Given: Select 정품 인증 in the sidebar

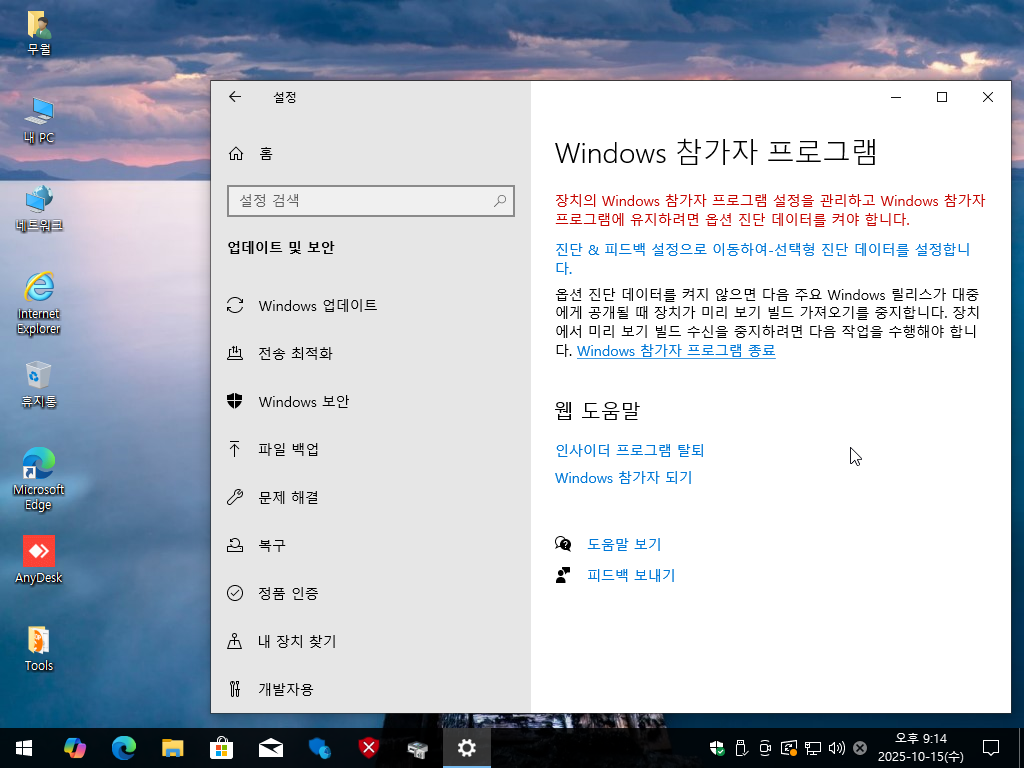Looking at the screenshot, I should pos(370,593).
